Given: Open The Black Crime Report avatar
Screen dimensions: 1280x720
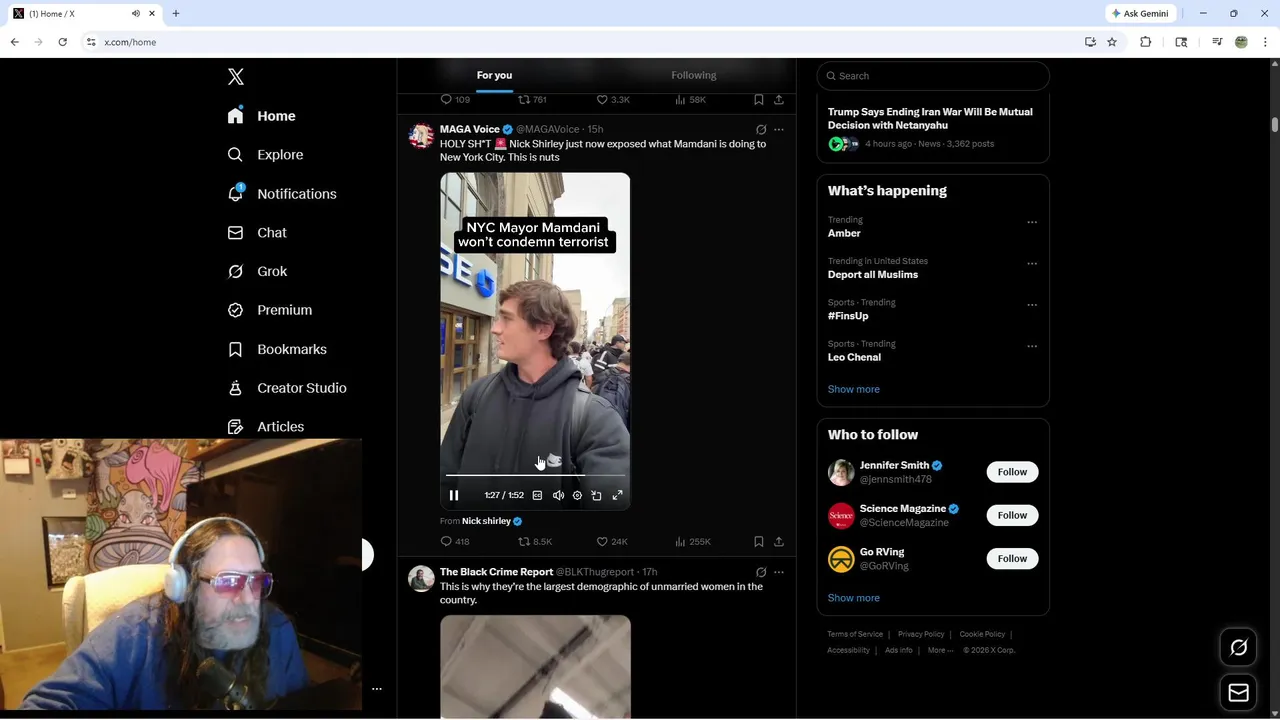Looking at the screenshot, I should click(421, 579).
